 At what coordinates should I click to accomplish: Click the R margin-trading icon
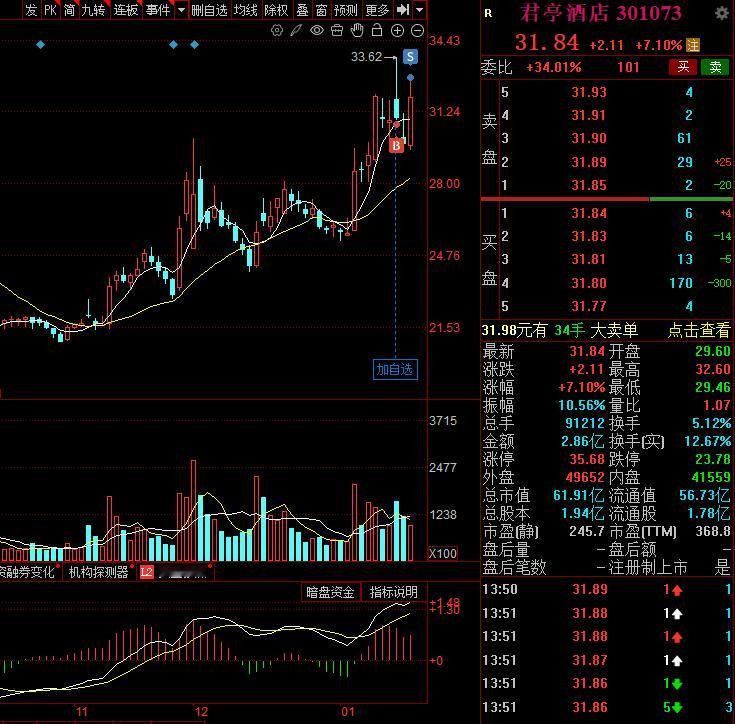coord(488,13)
